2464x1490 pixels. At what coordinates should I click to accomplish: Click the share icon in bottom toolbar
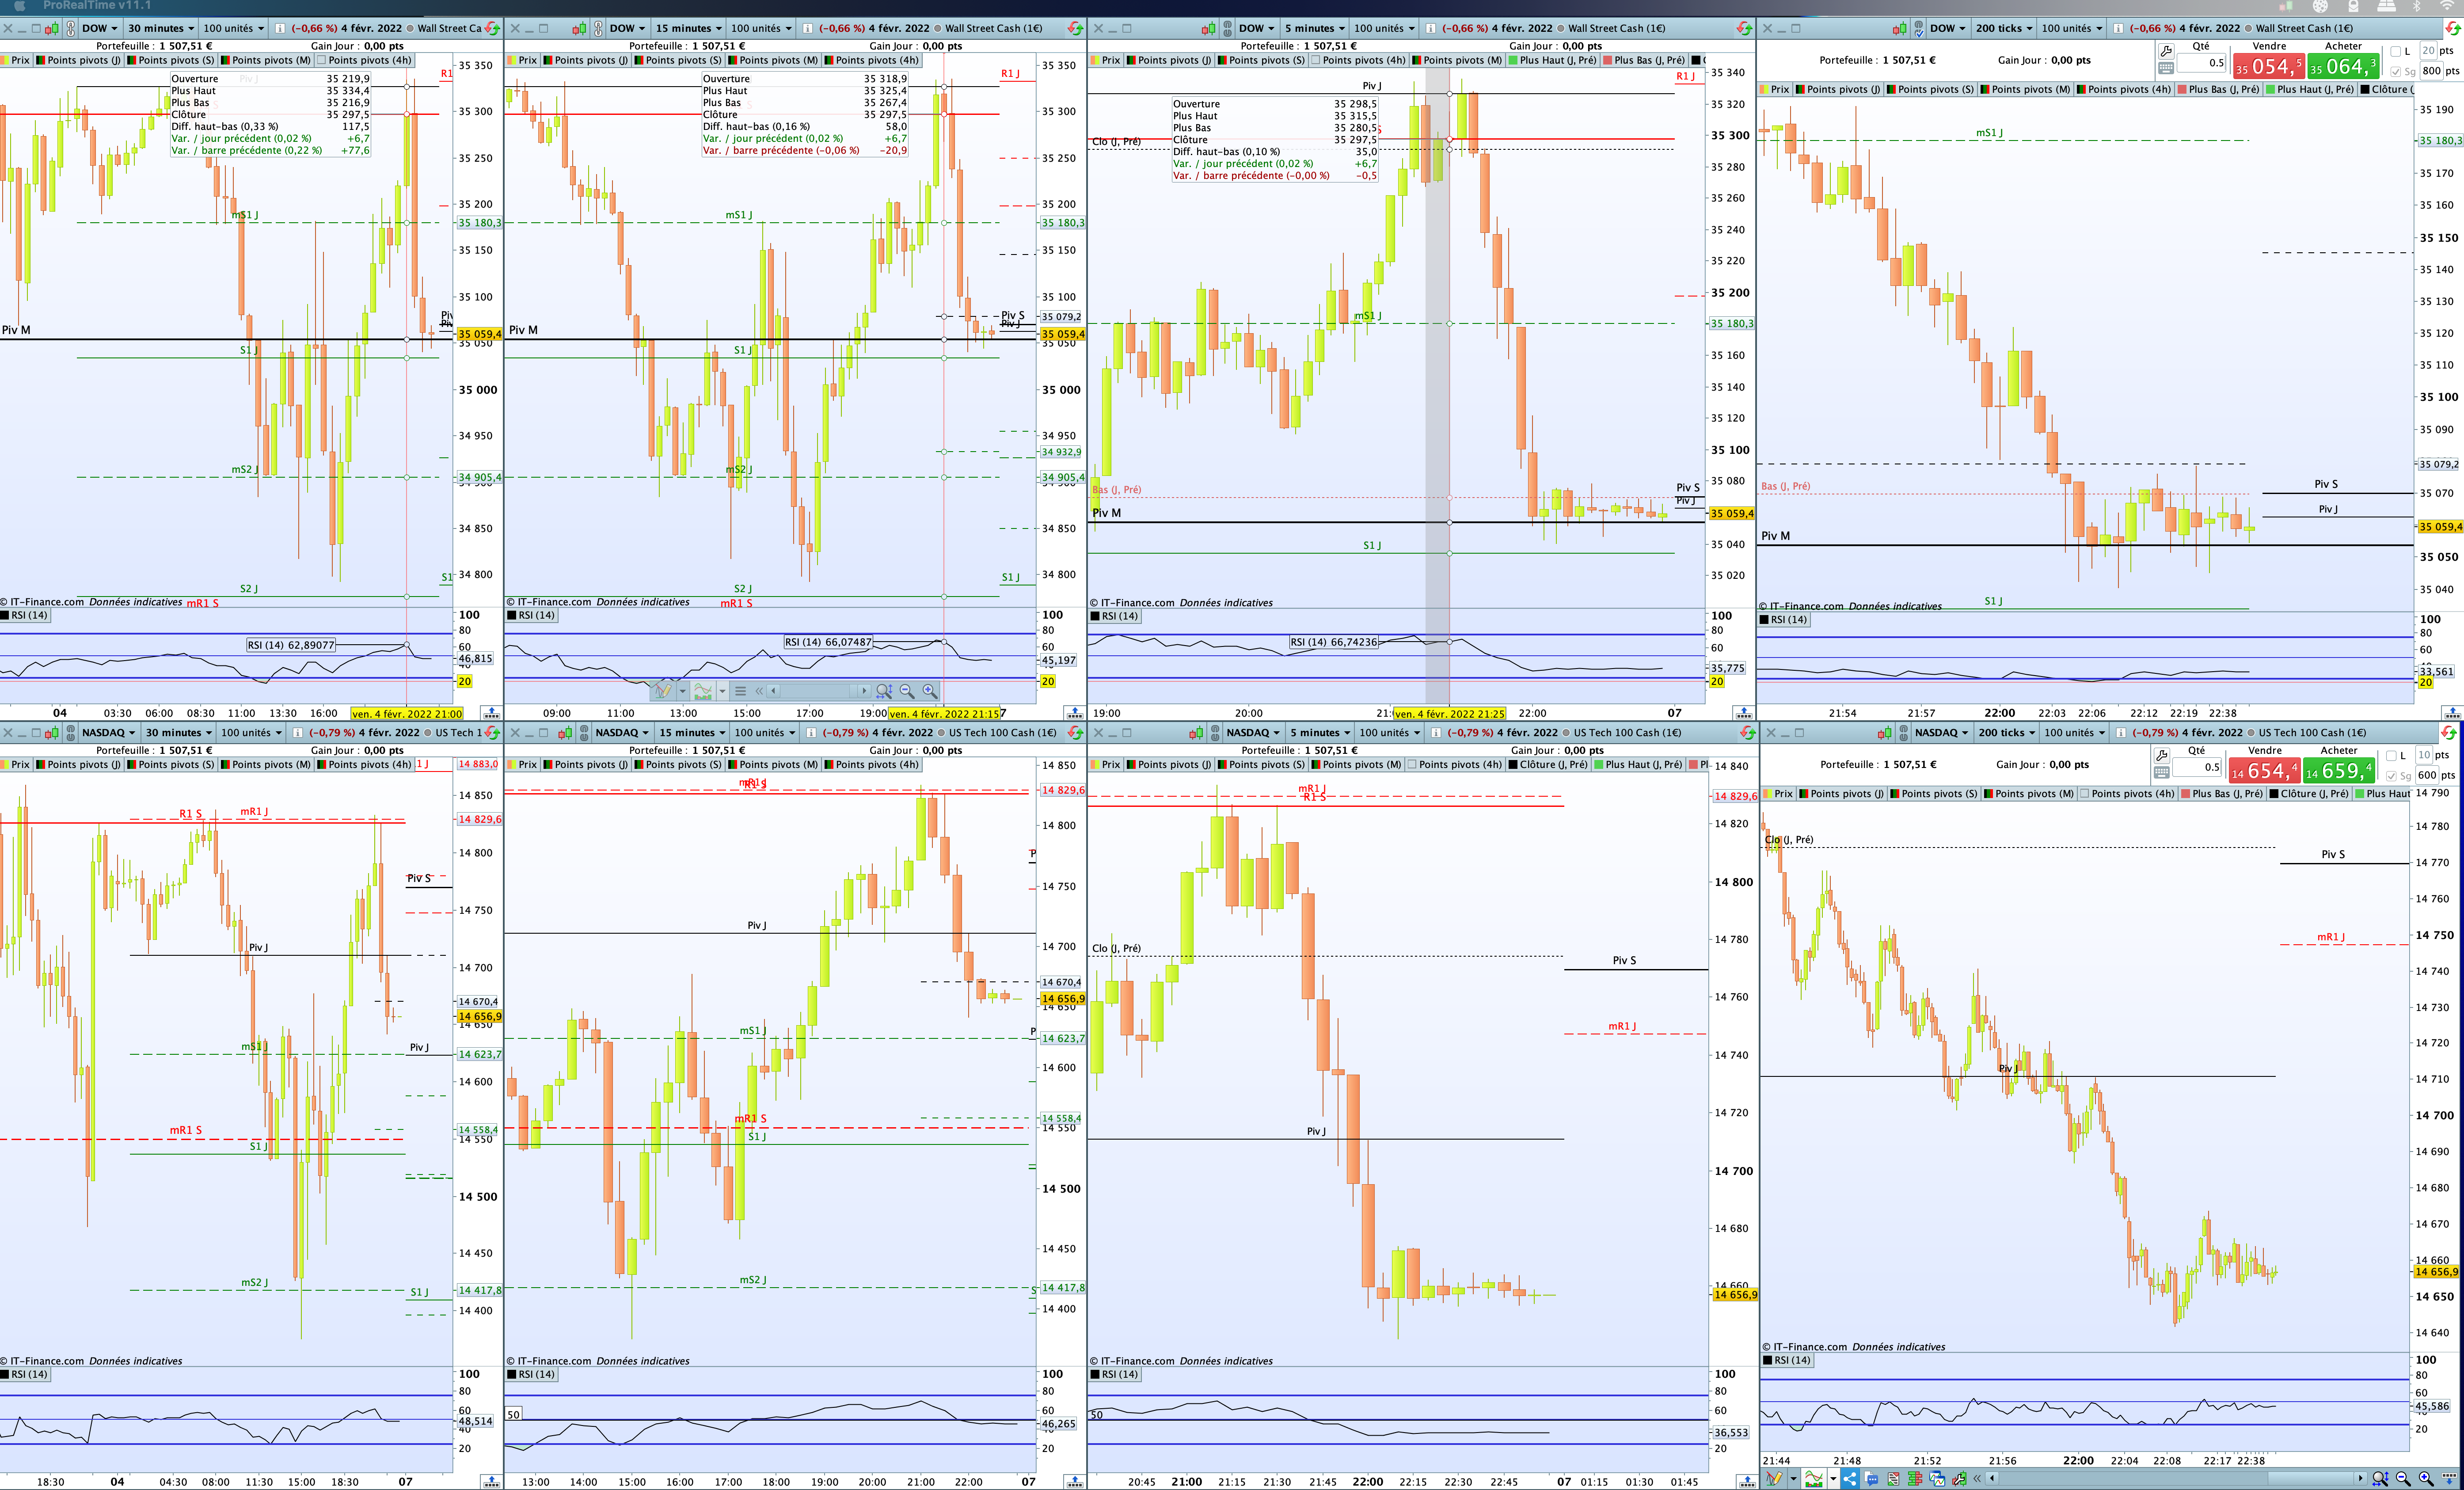point(1850,1479)
